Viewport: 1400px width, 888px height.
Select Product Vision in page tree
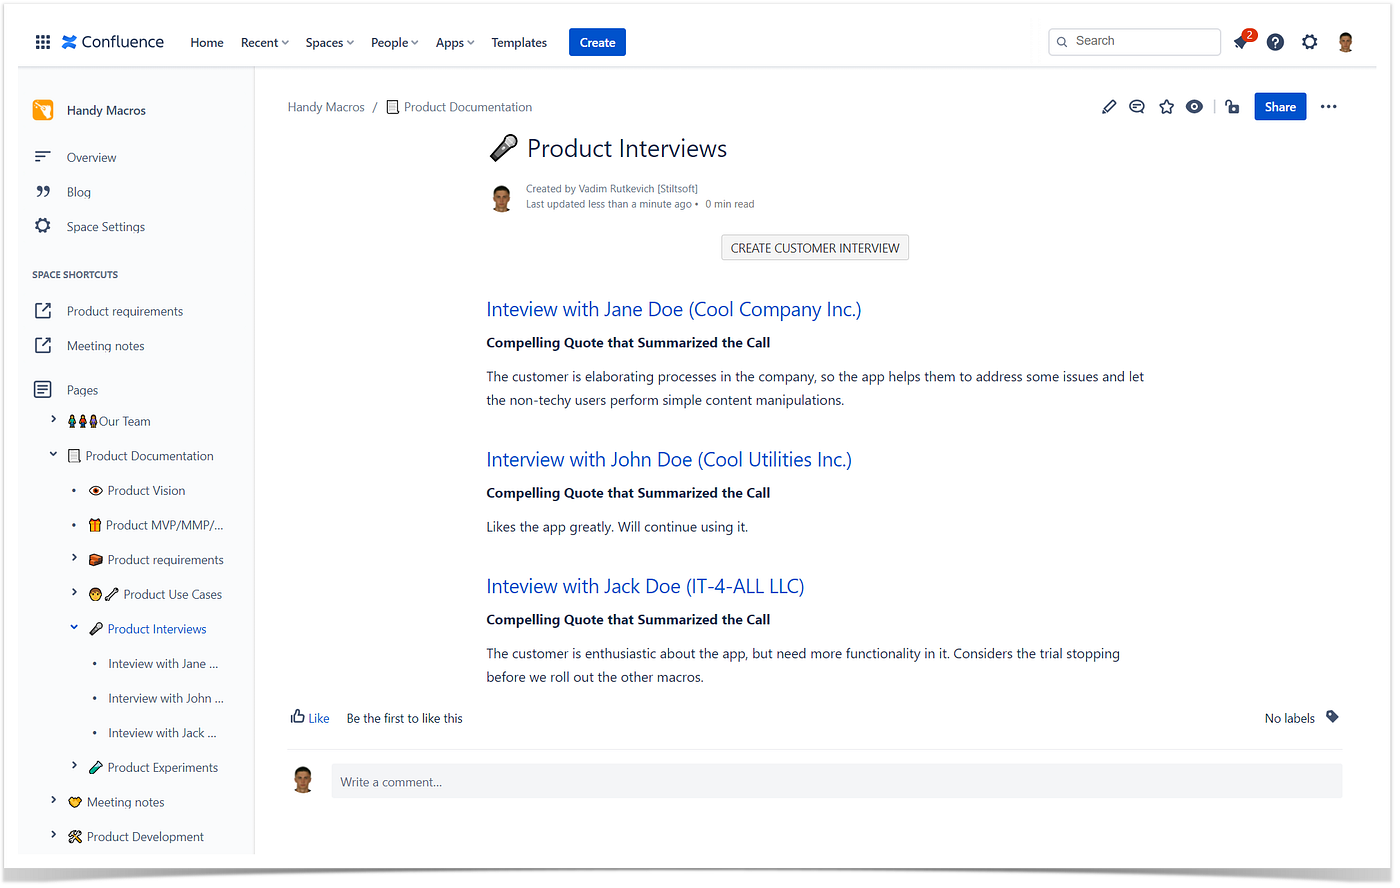point(146,491)
